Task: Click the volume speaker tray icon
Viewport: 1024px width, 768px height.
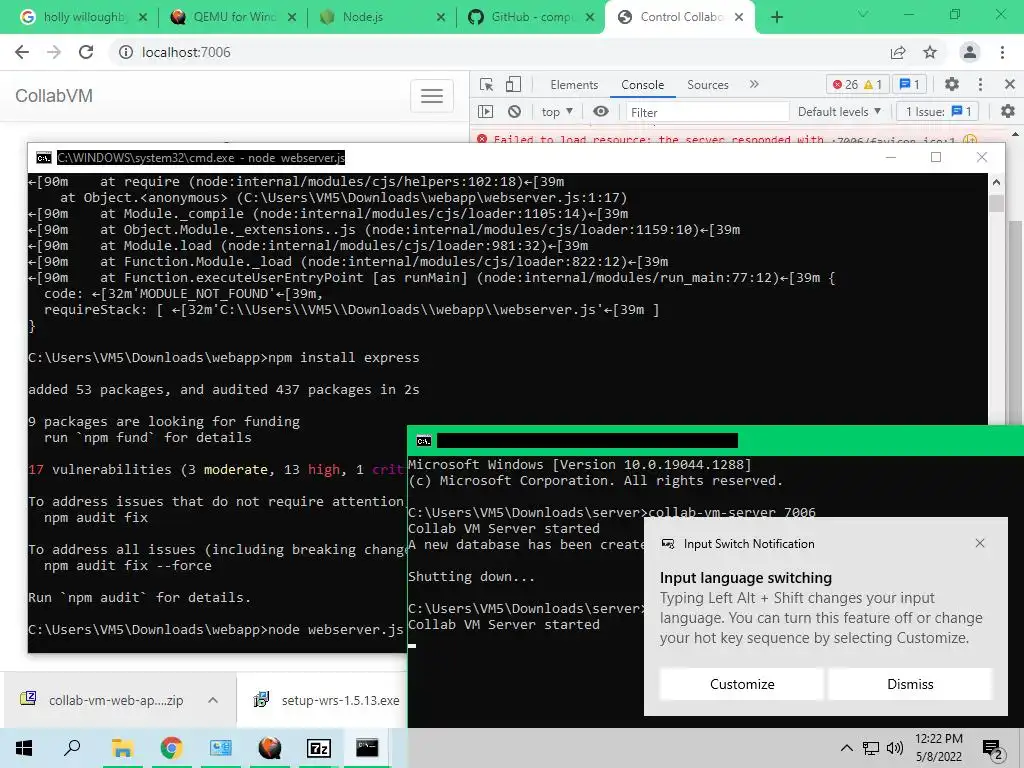Action: [895, 748]
